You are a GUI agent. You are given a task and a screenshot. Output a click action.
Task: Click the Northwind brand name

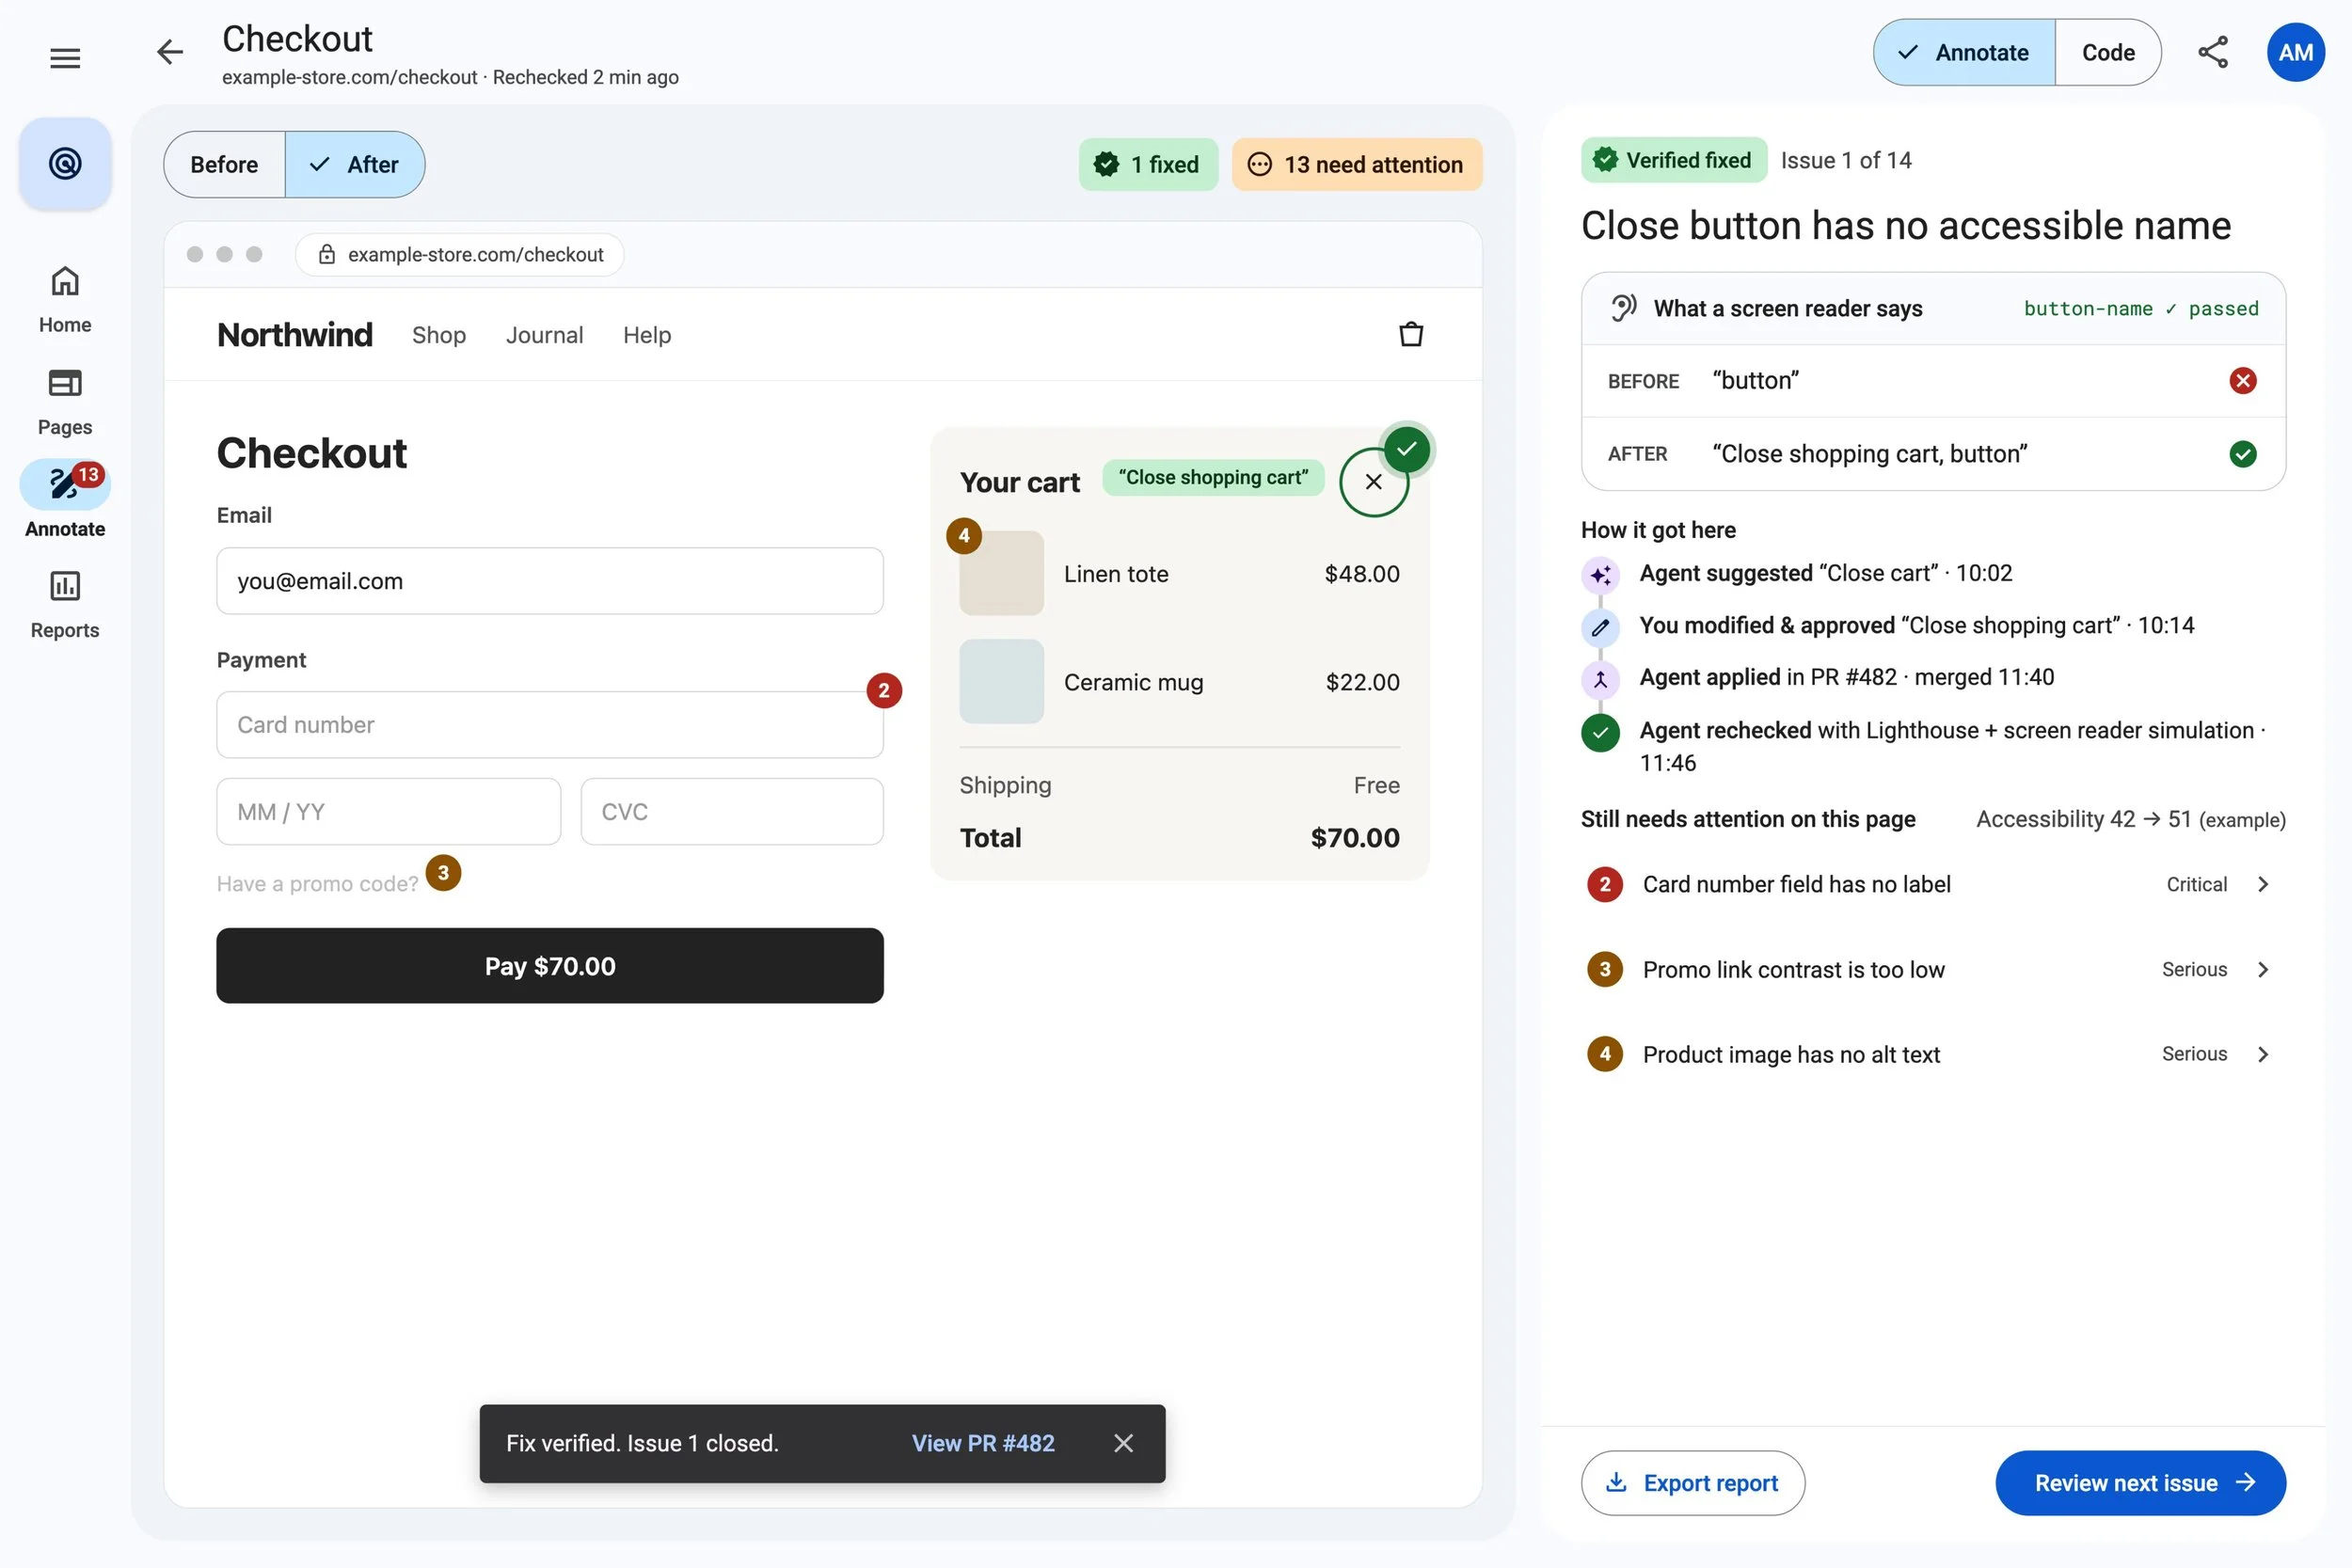tap(295, 335)
